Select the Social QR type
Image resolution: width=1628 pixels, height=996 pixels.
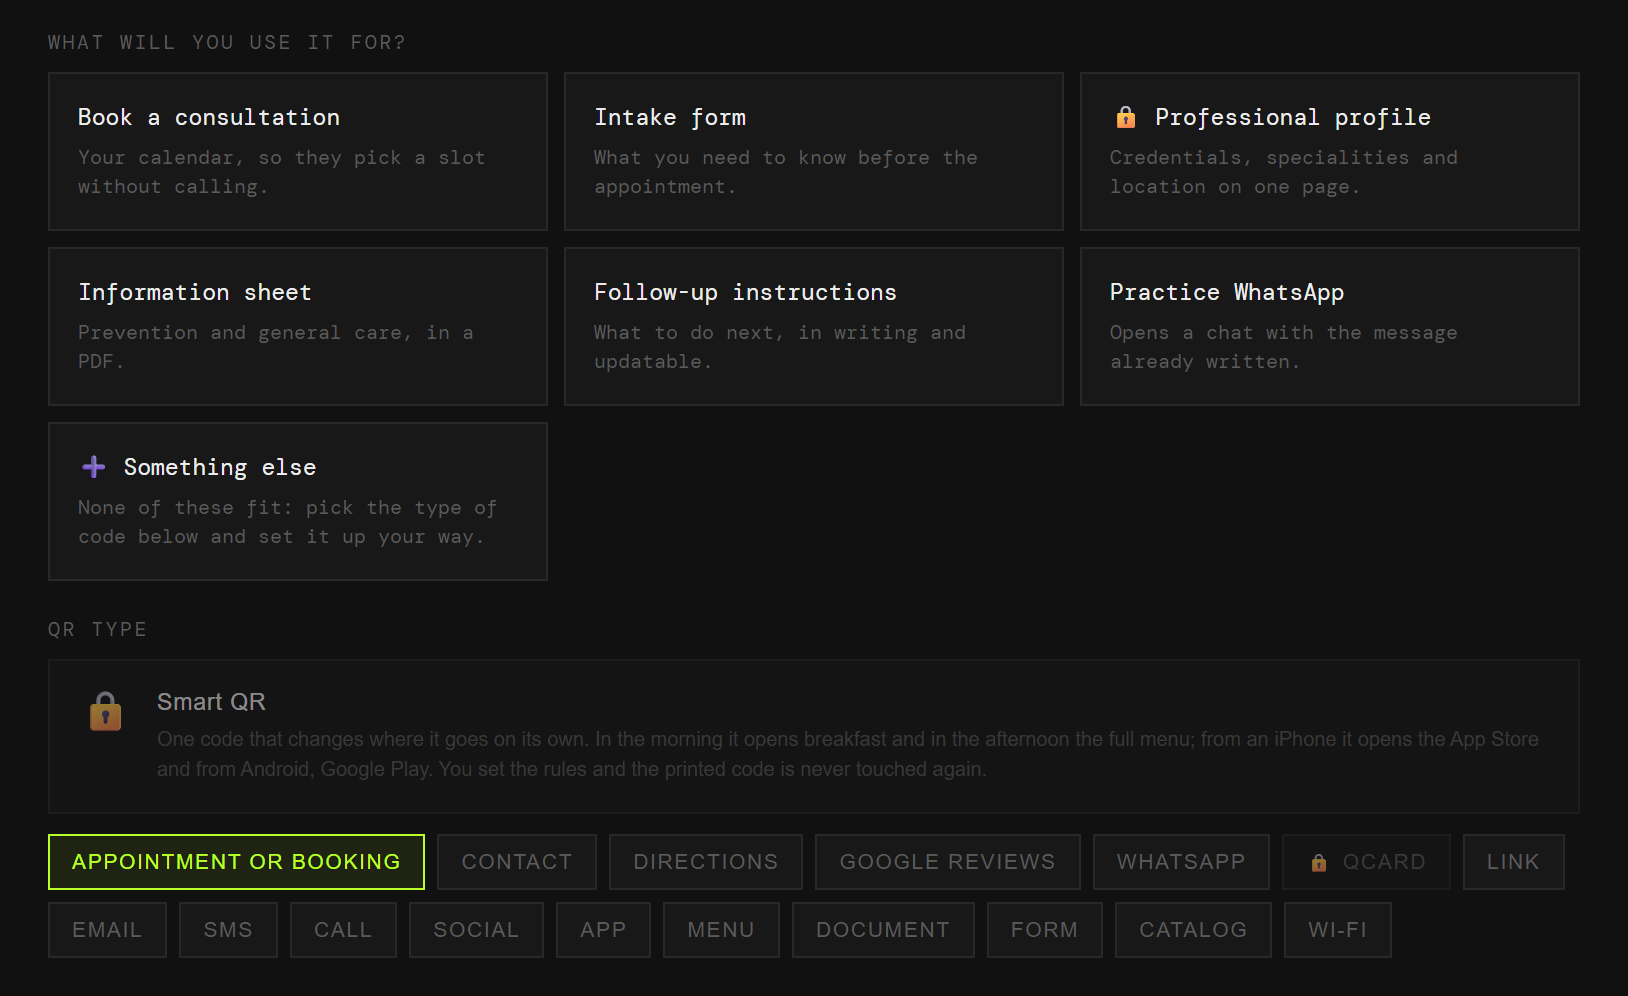[x=476, y=930]
